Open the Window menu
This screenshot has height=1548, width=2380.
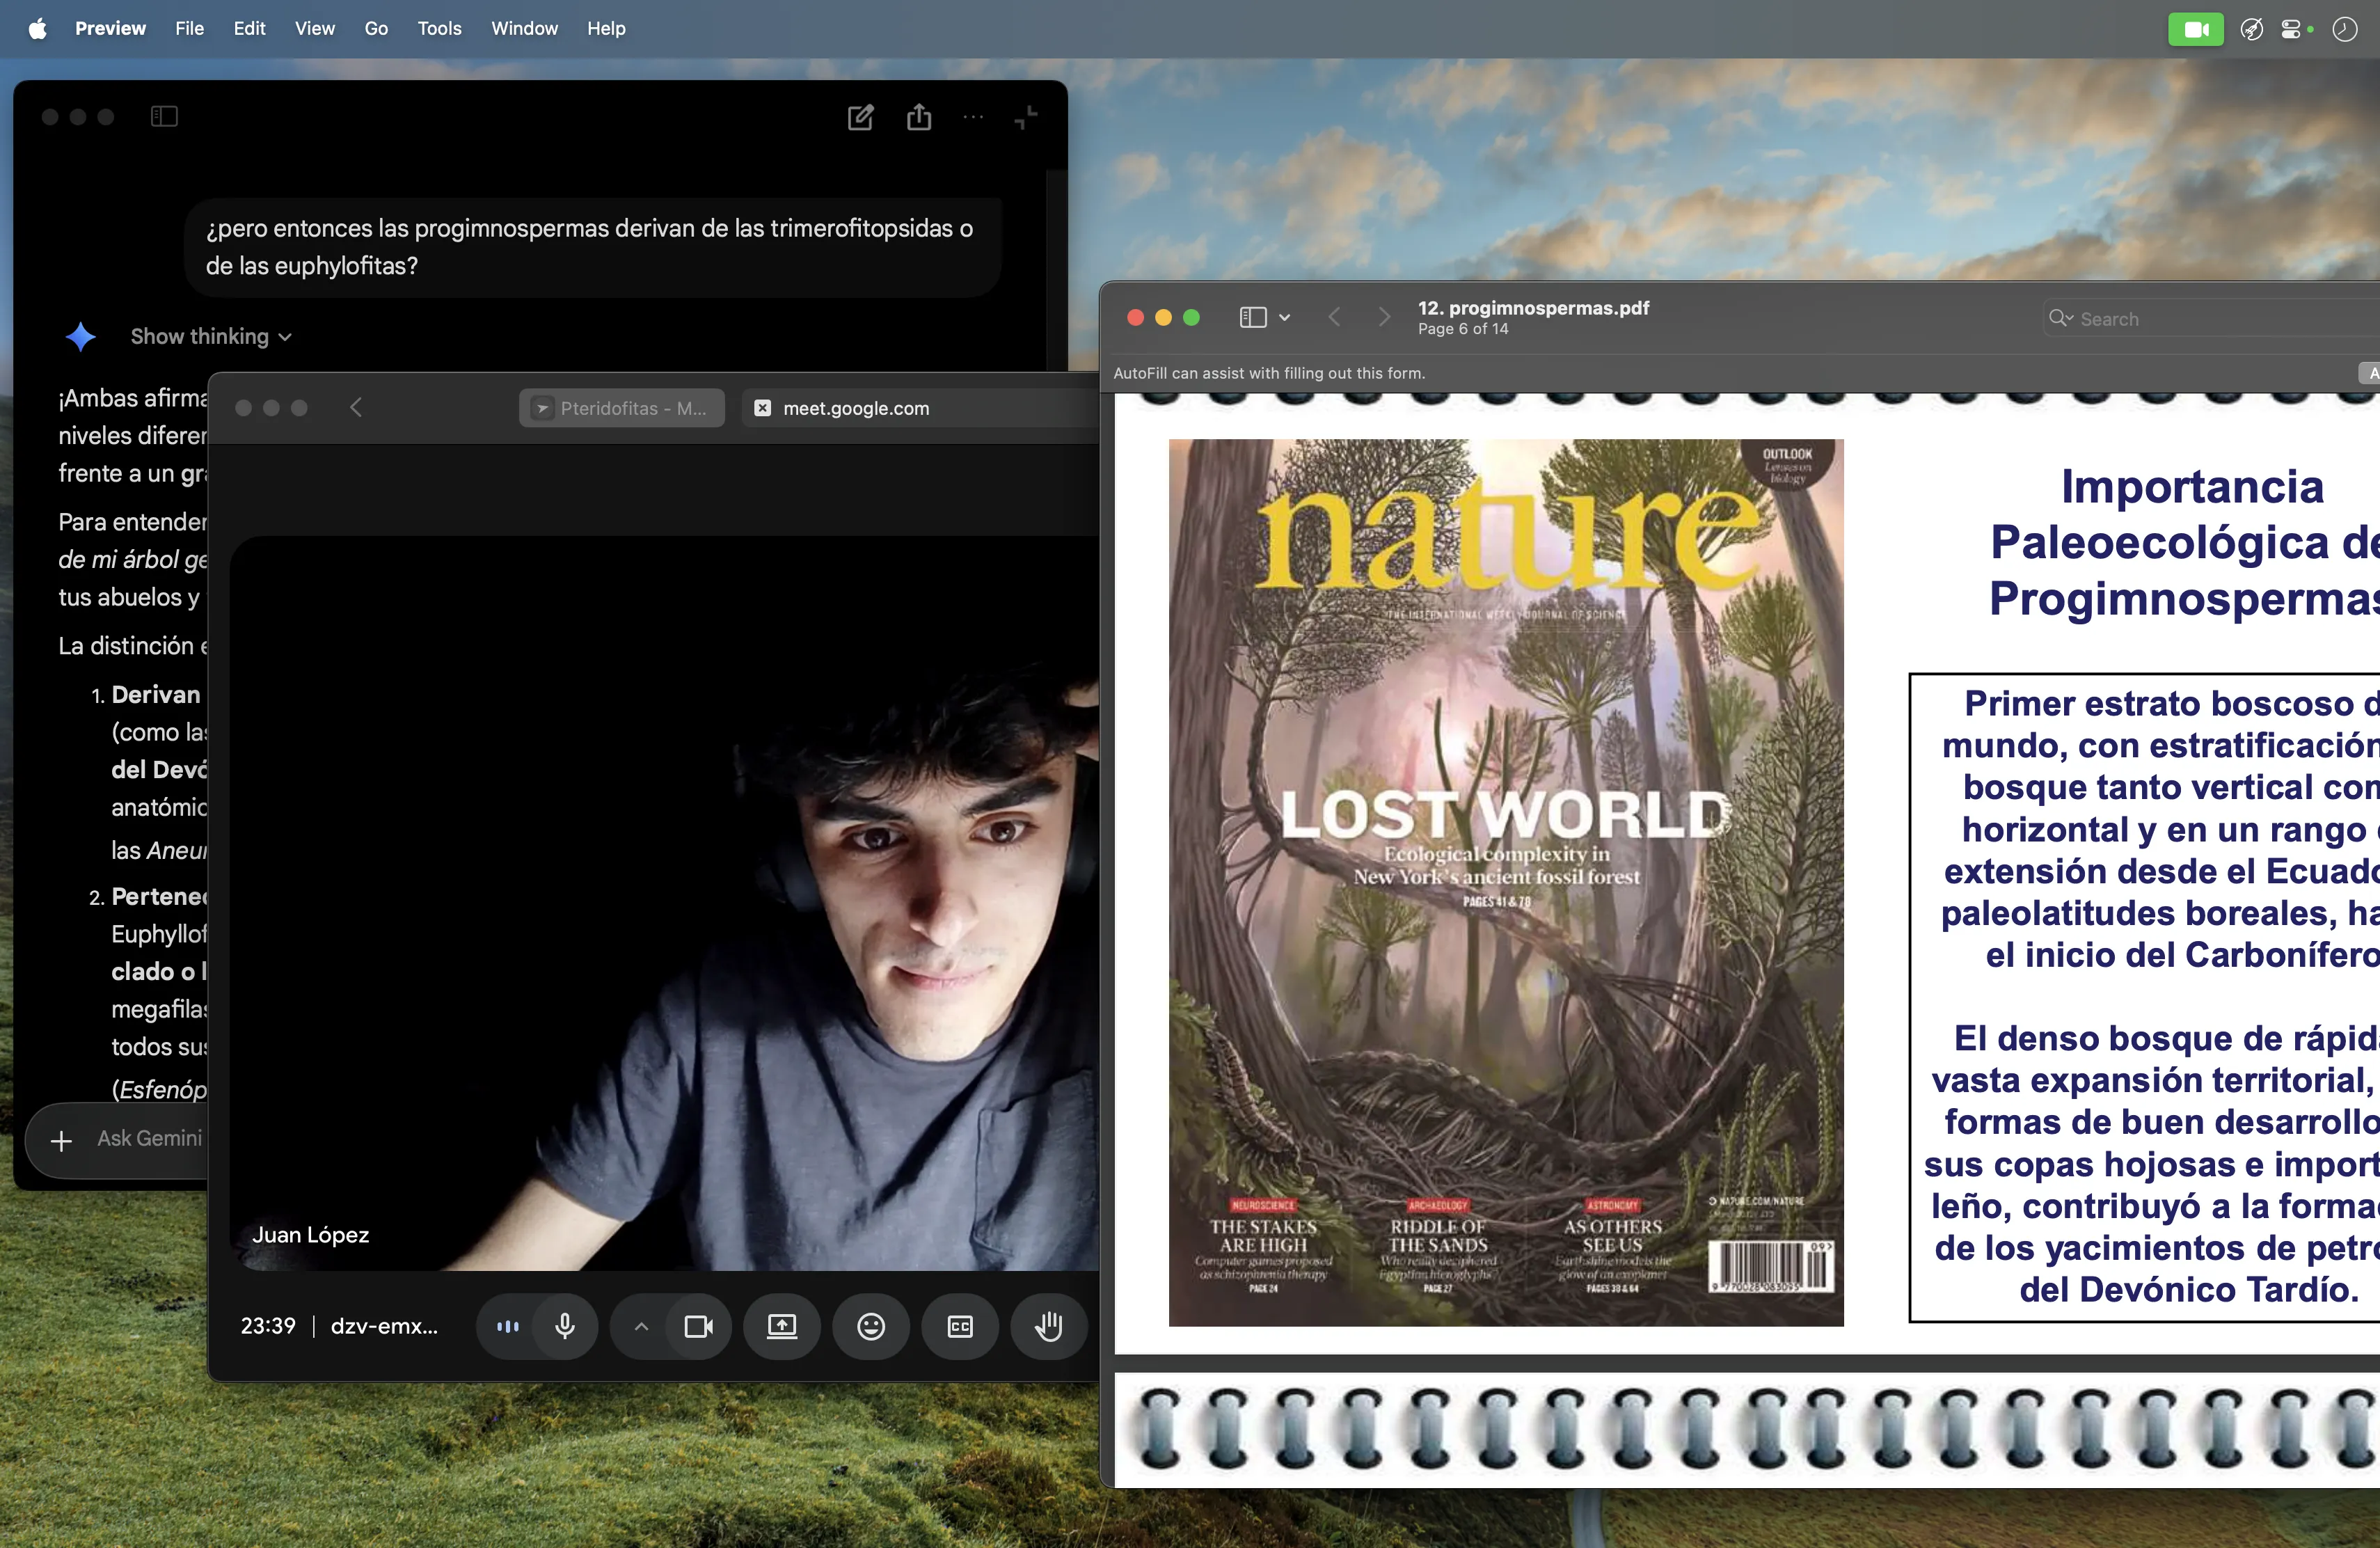pos(524,28)
